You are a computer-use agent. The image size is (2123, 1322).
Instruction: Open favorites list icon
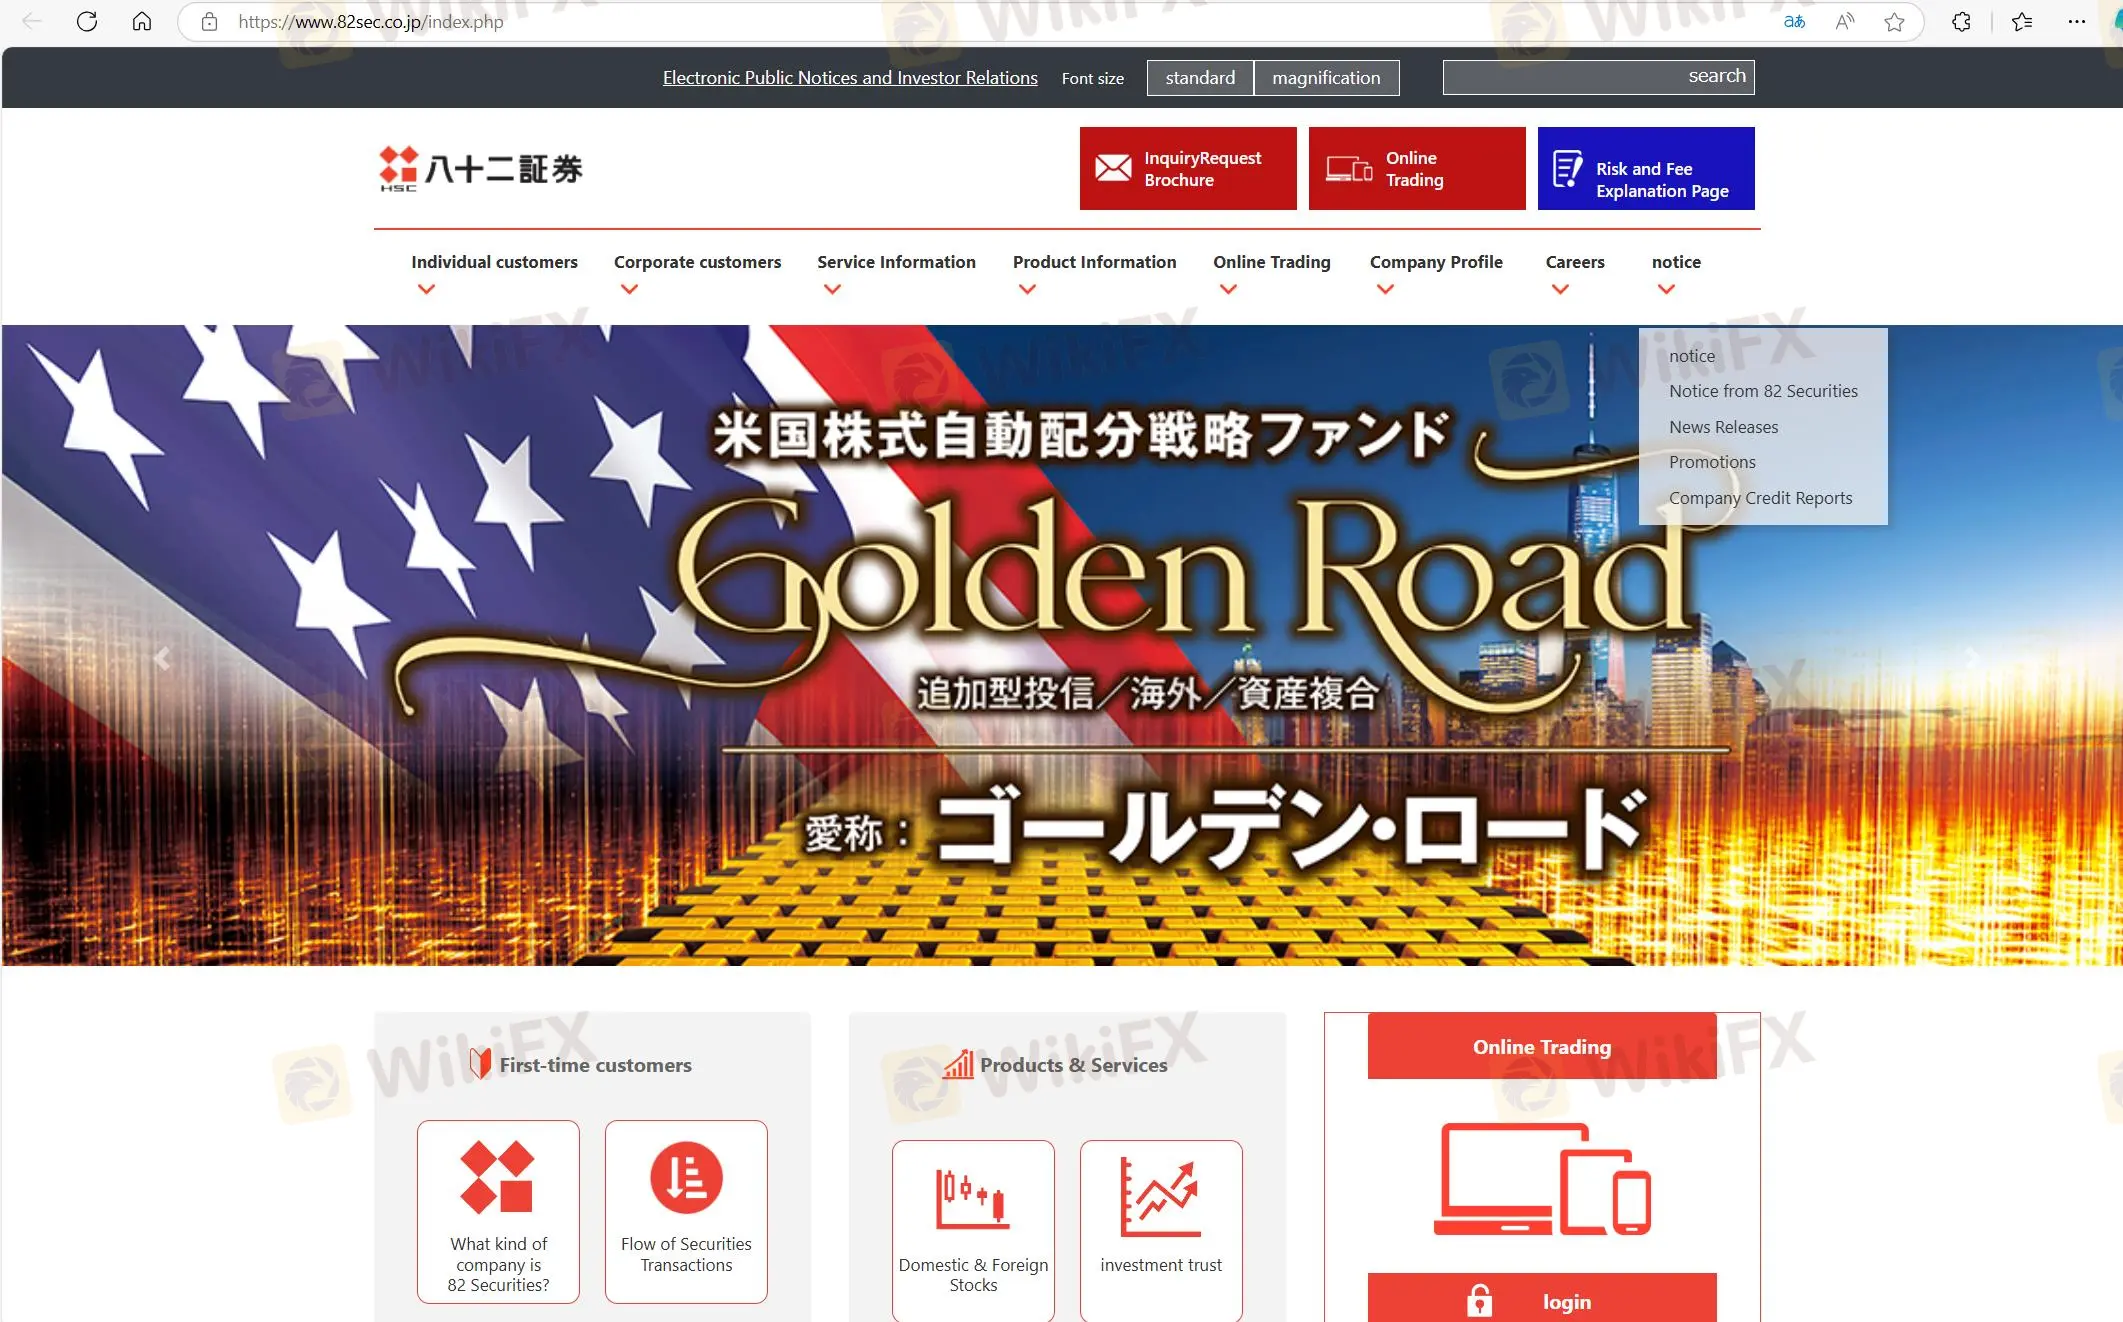[x=2021, y=22]
